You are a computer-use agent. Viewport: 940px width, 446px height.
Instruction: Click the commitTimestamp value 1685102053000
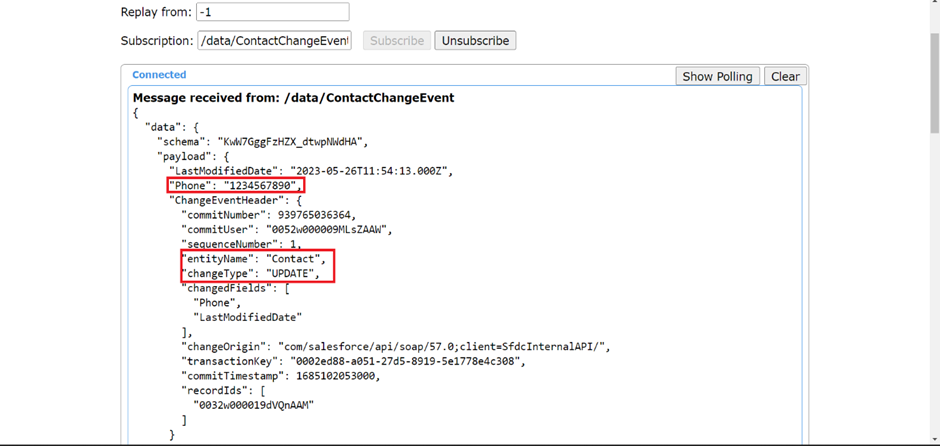pyautogui.click(x=334, y=376)
